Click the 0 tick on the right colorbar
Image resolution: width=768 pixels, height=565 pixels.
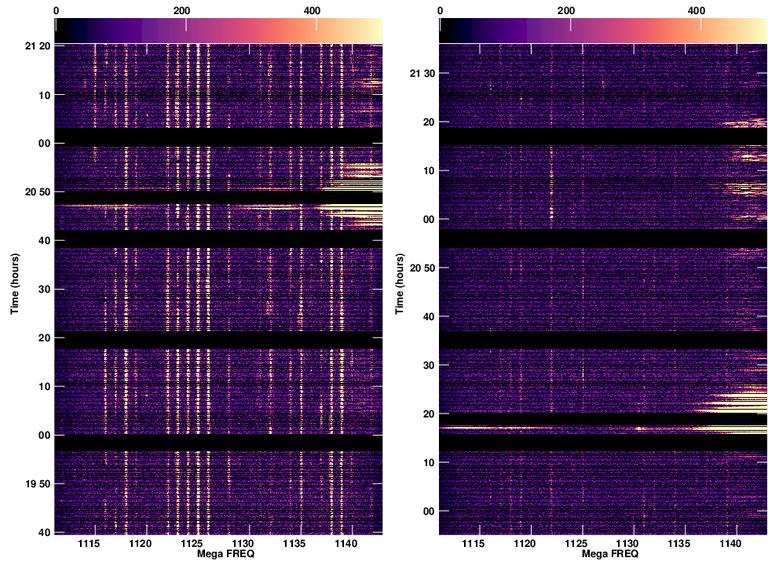click(440, 10)
